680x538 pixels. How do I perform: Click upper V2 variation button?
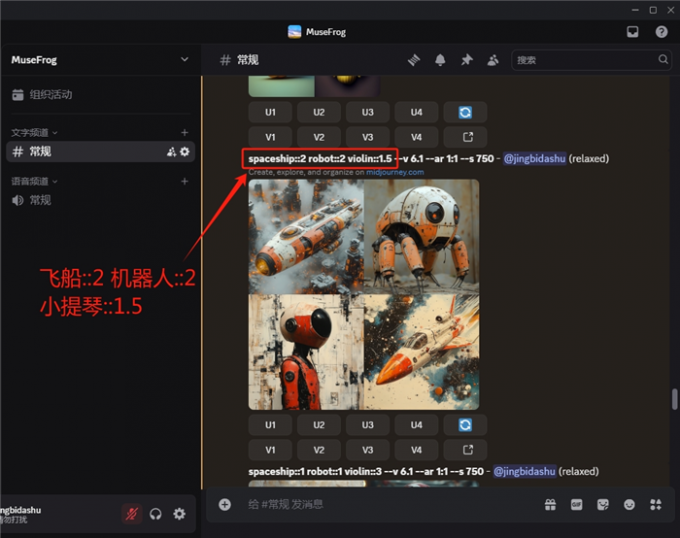319,137
